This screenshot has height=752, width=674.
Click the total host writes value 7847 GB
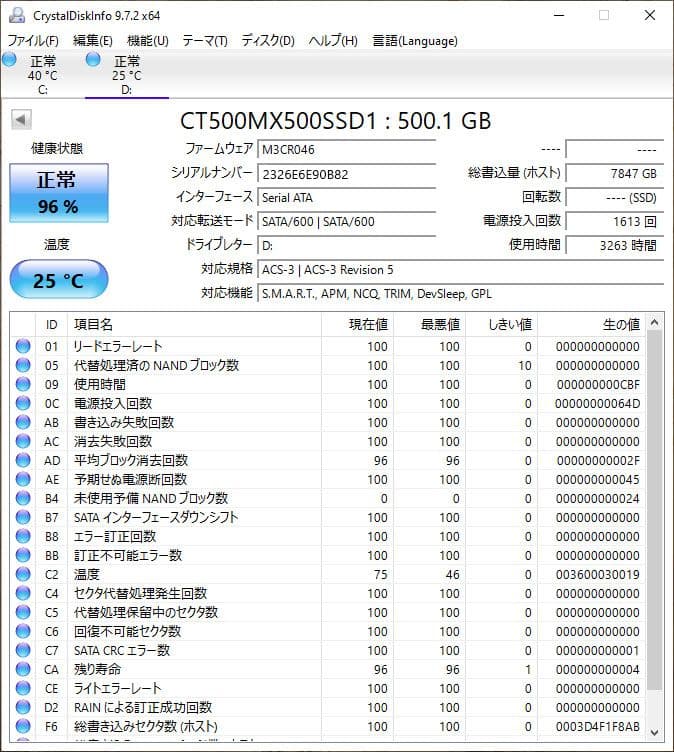[x=615, y=174]
